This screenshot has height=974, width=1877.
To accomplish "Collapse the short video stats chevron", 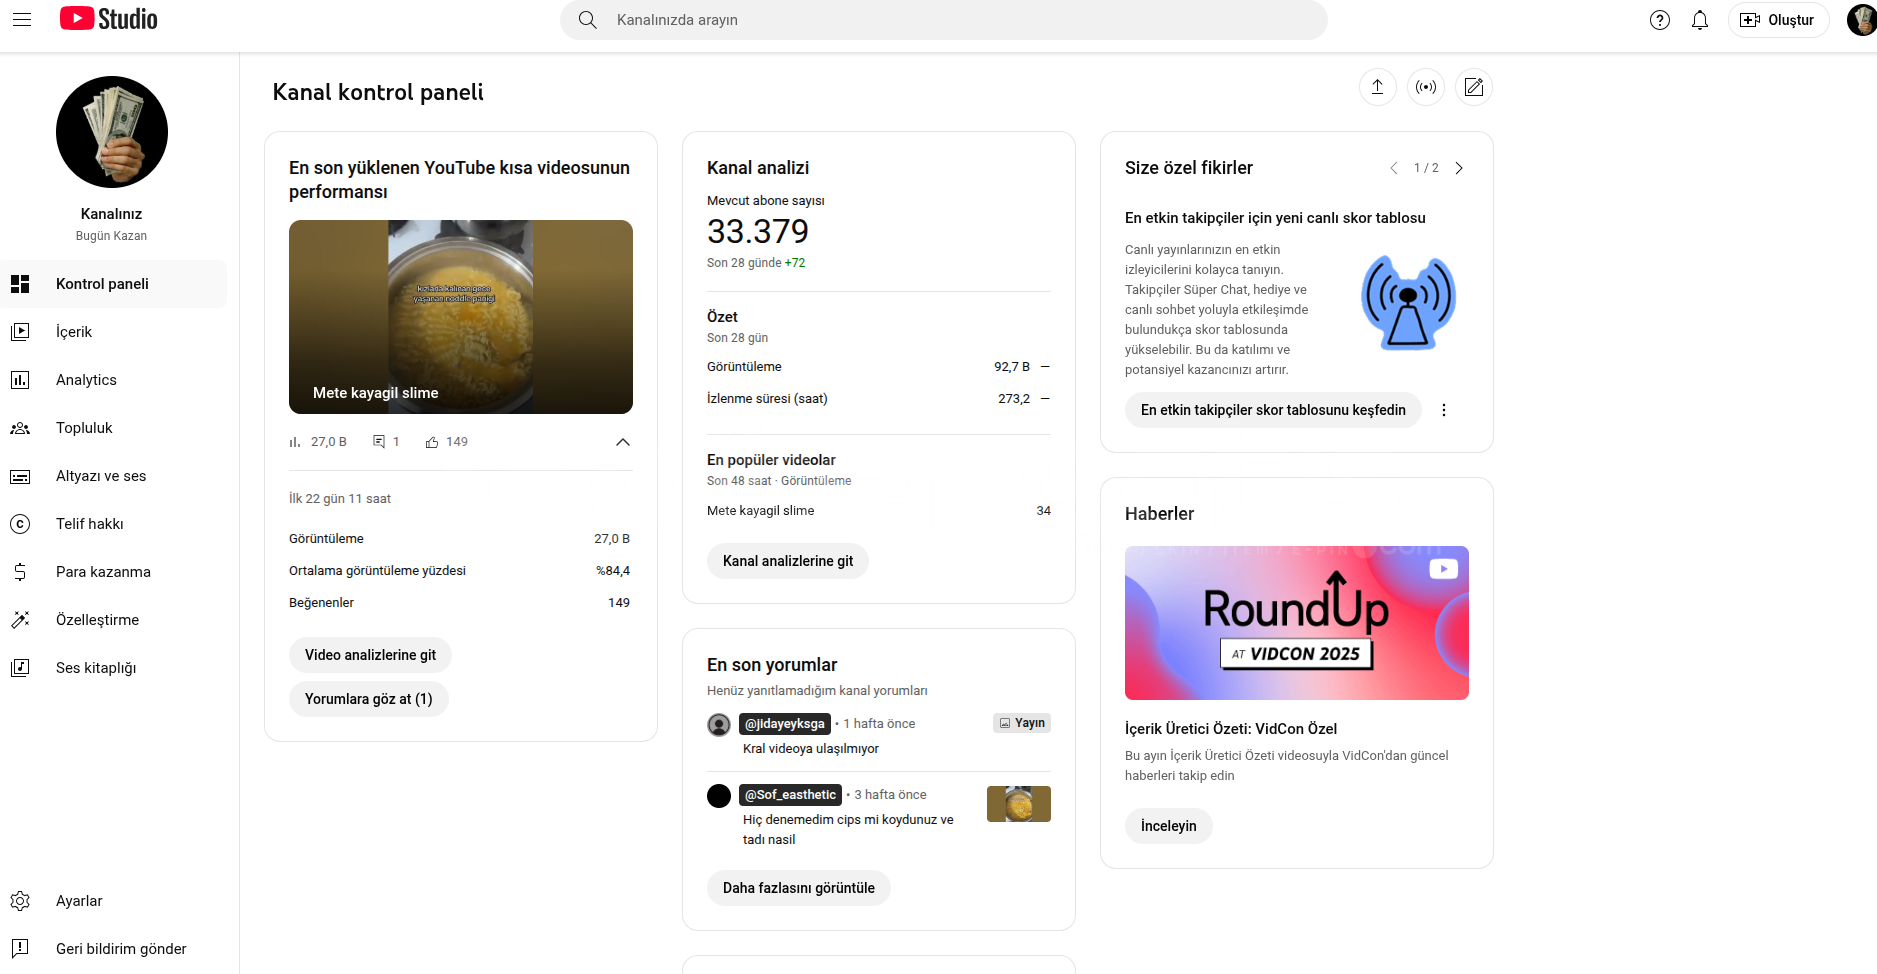I will click(x=623, y=442).
